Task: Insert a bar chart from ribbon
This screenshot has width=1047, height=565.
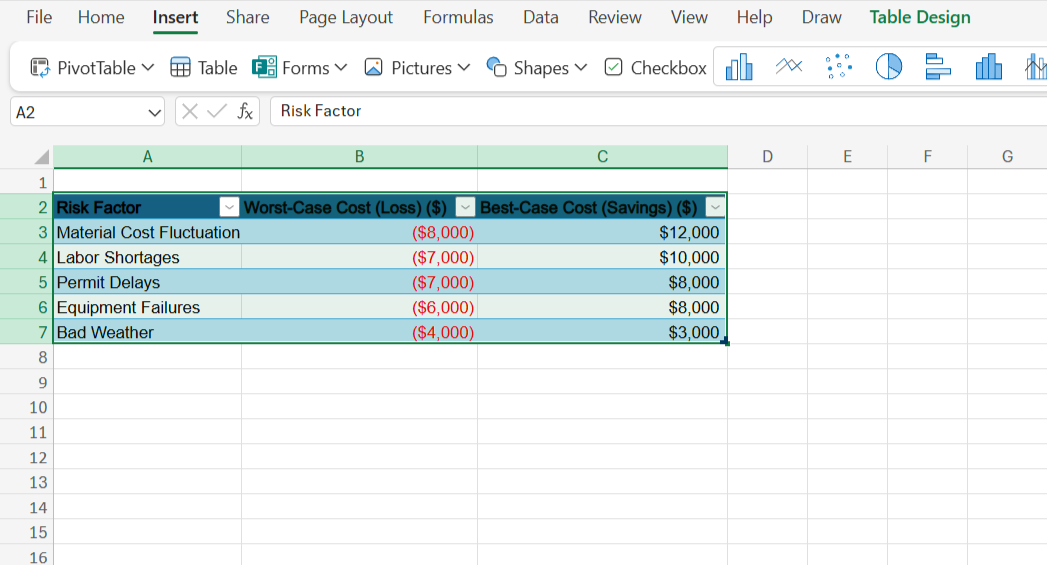Action: coord(938,67)
